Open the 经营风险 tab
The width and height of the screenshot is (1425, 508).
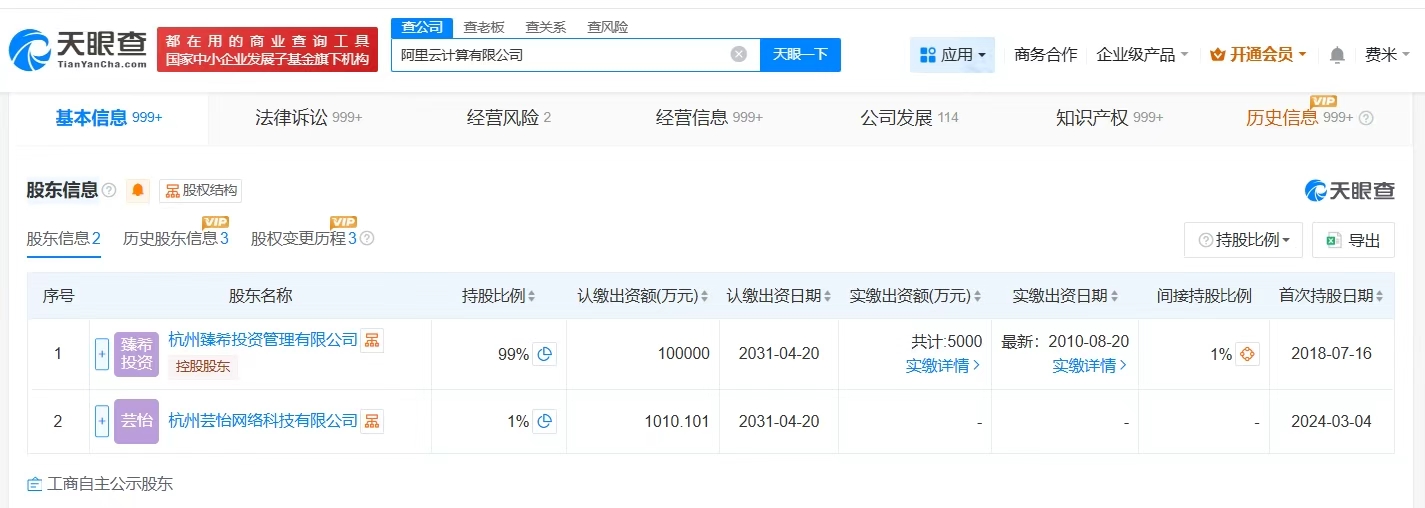tap(509, 118)
